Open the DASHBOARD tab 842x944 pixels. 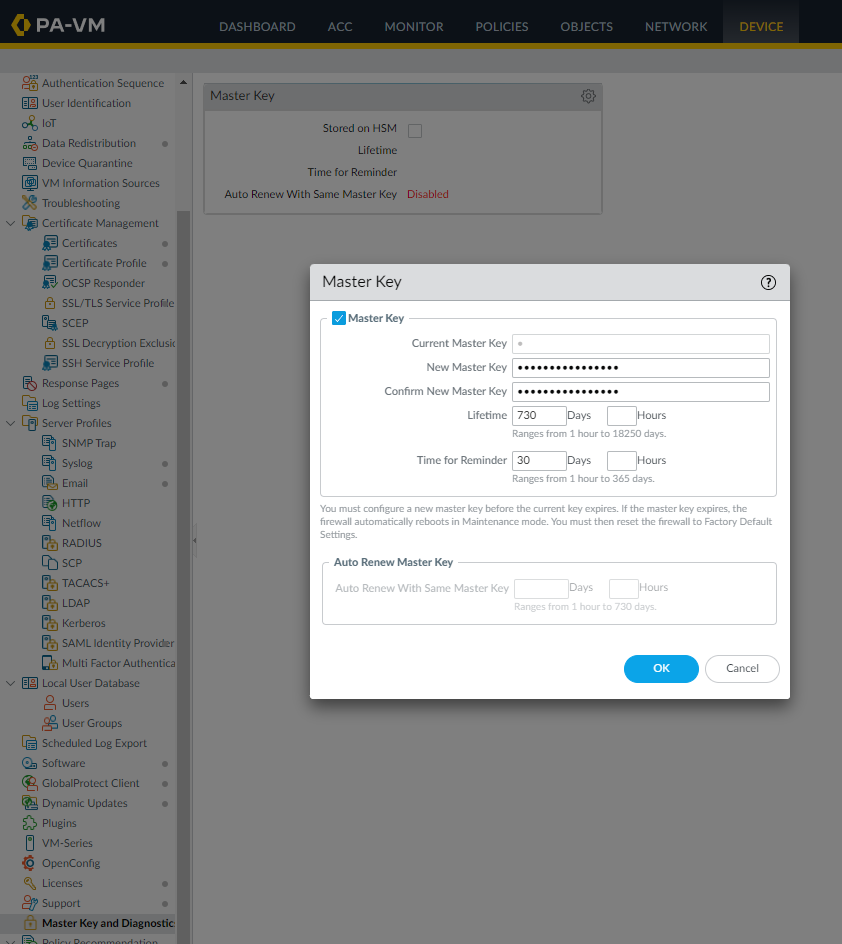[x=257, y=26]
